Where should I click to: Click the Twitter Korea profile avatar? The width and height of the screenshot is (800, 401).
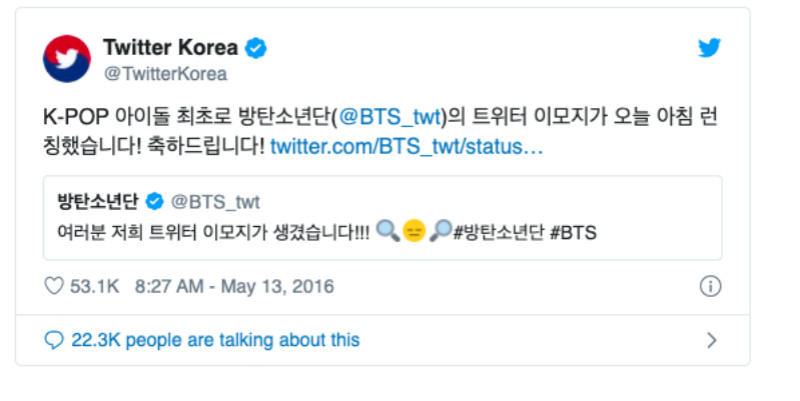click(66, 58)
